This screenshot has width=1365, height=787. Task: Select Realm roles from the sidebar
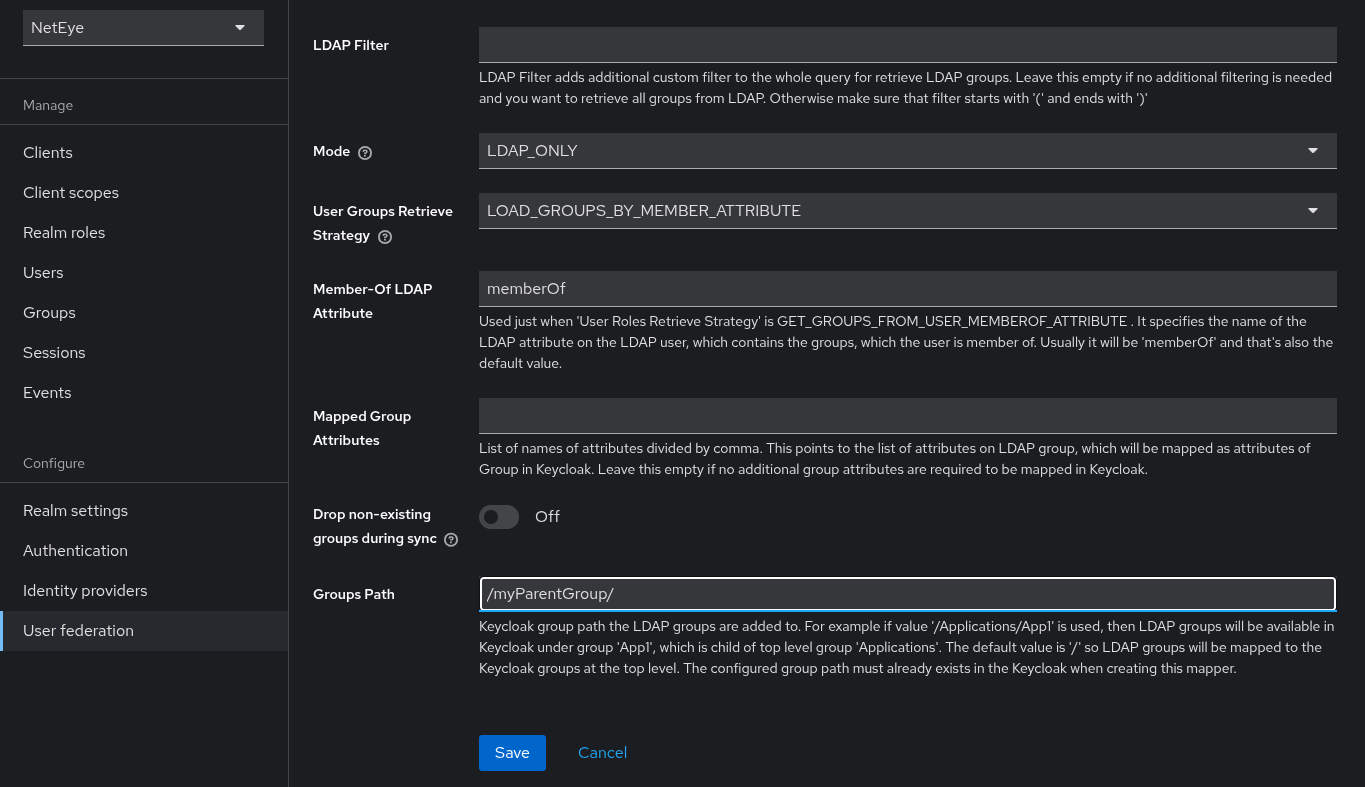point(63,232)
